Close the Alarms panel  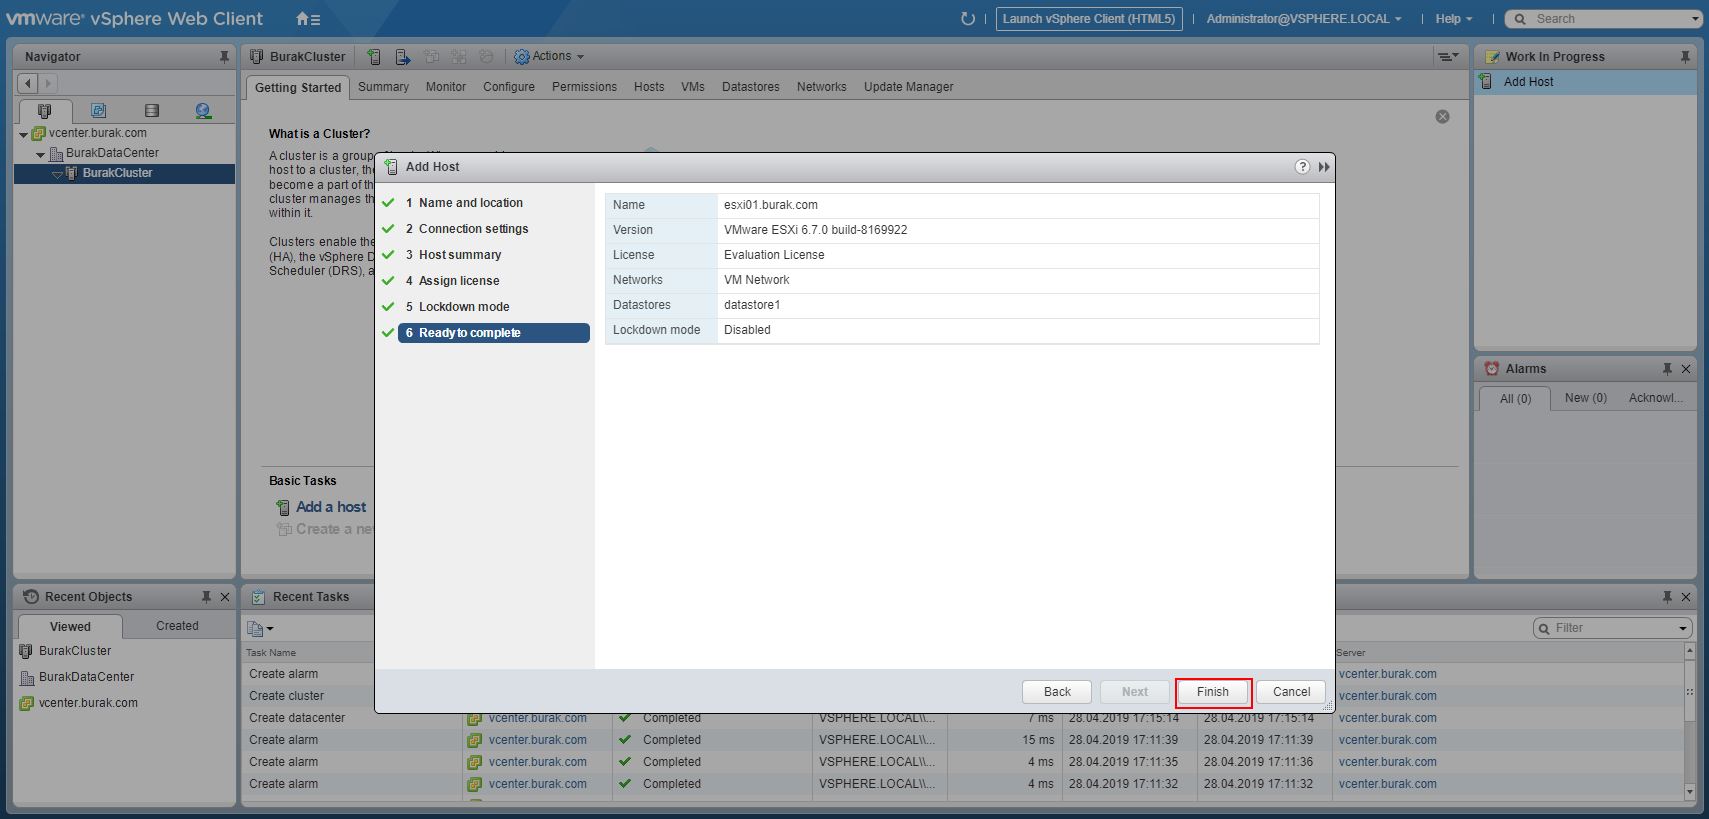click(1686, 369)
